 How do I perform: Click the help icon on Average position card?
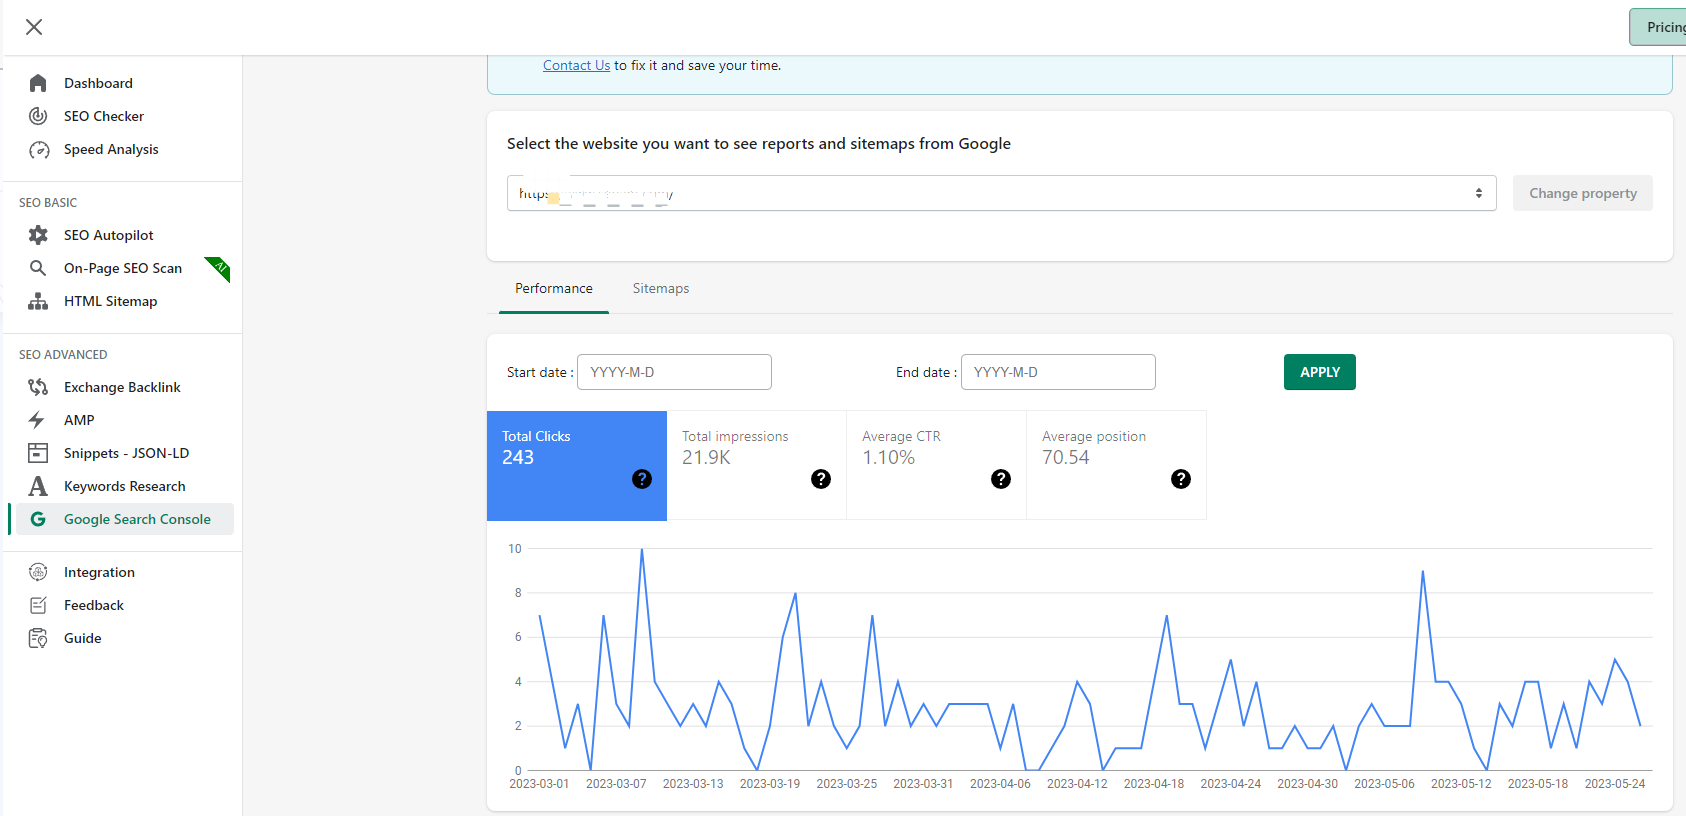tap(1181, 479)
